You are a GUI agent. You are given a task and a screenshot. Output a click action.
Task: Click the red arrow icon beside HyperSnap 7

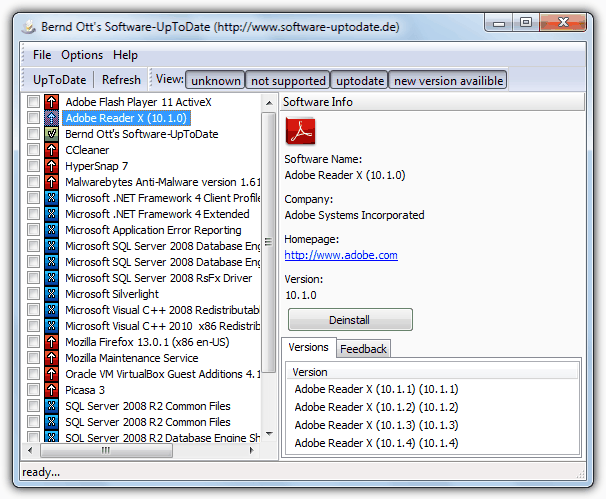click(51, 166)
